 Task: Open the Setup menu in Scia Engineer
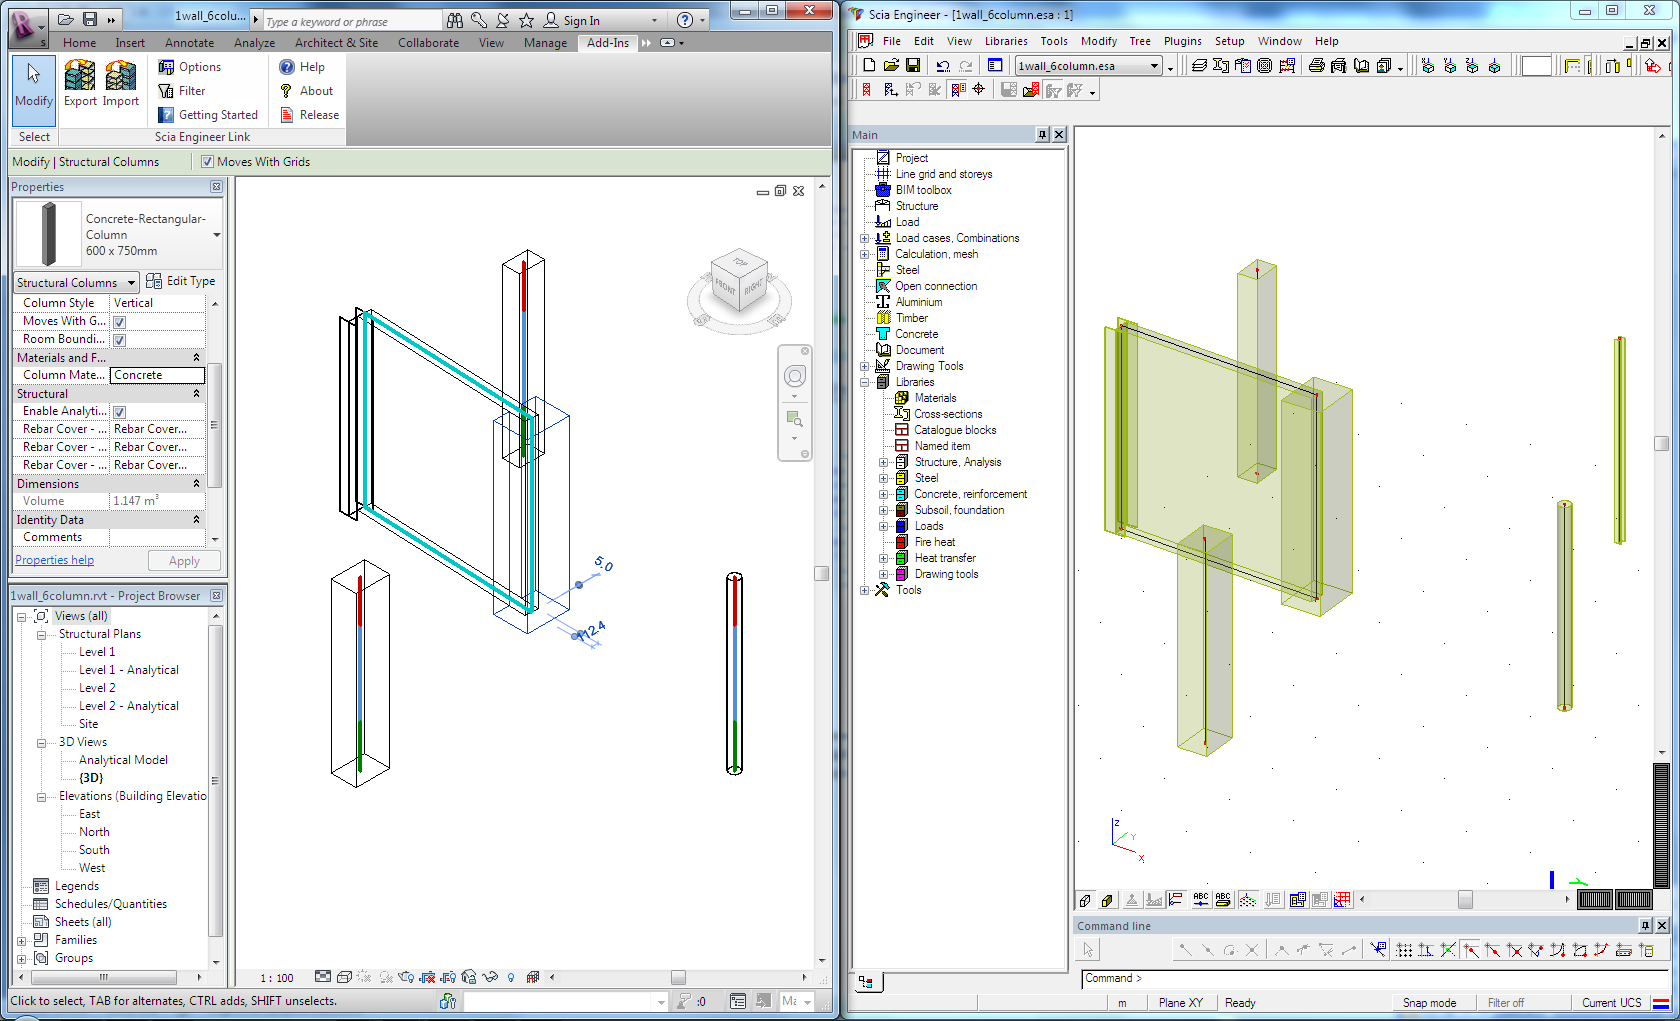[x=1229, y=41]
